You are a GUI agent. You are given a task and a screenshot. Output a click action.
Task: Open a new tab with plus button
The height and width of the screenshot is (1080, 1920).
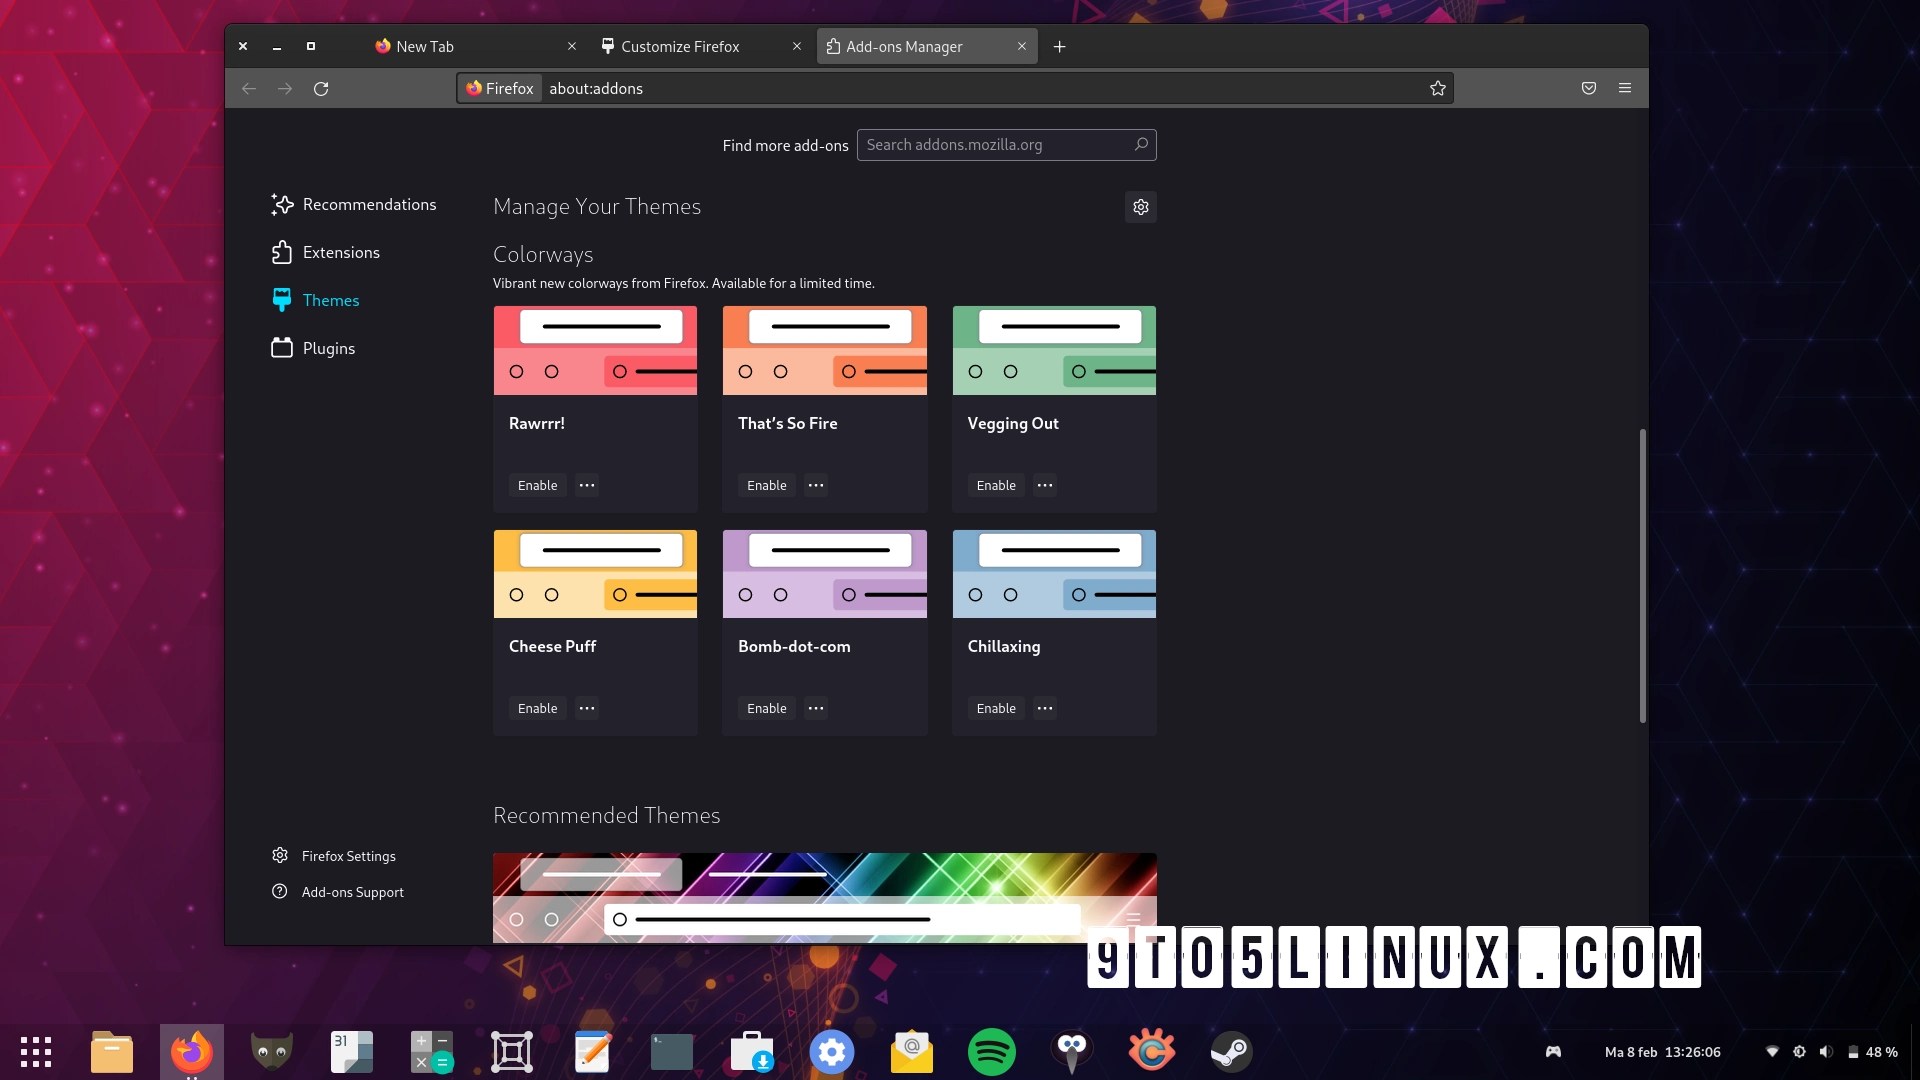point(1059,46)
